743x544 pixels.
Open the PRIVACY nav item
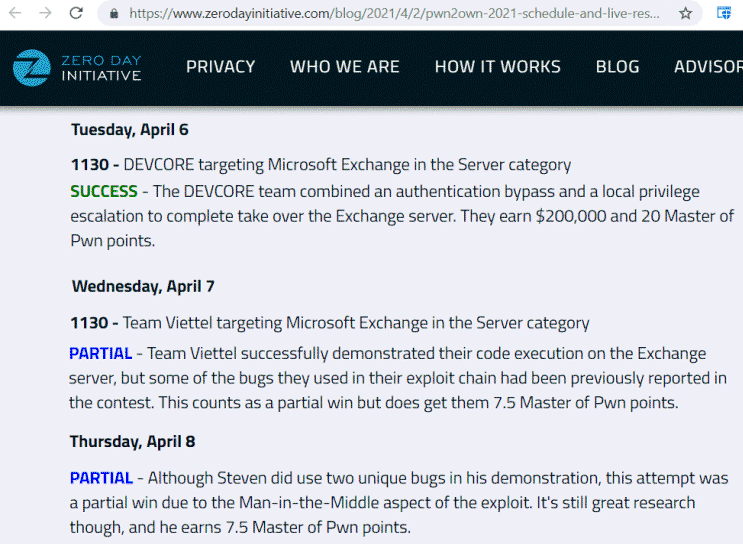click(x=221, y=67)
